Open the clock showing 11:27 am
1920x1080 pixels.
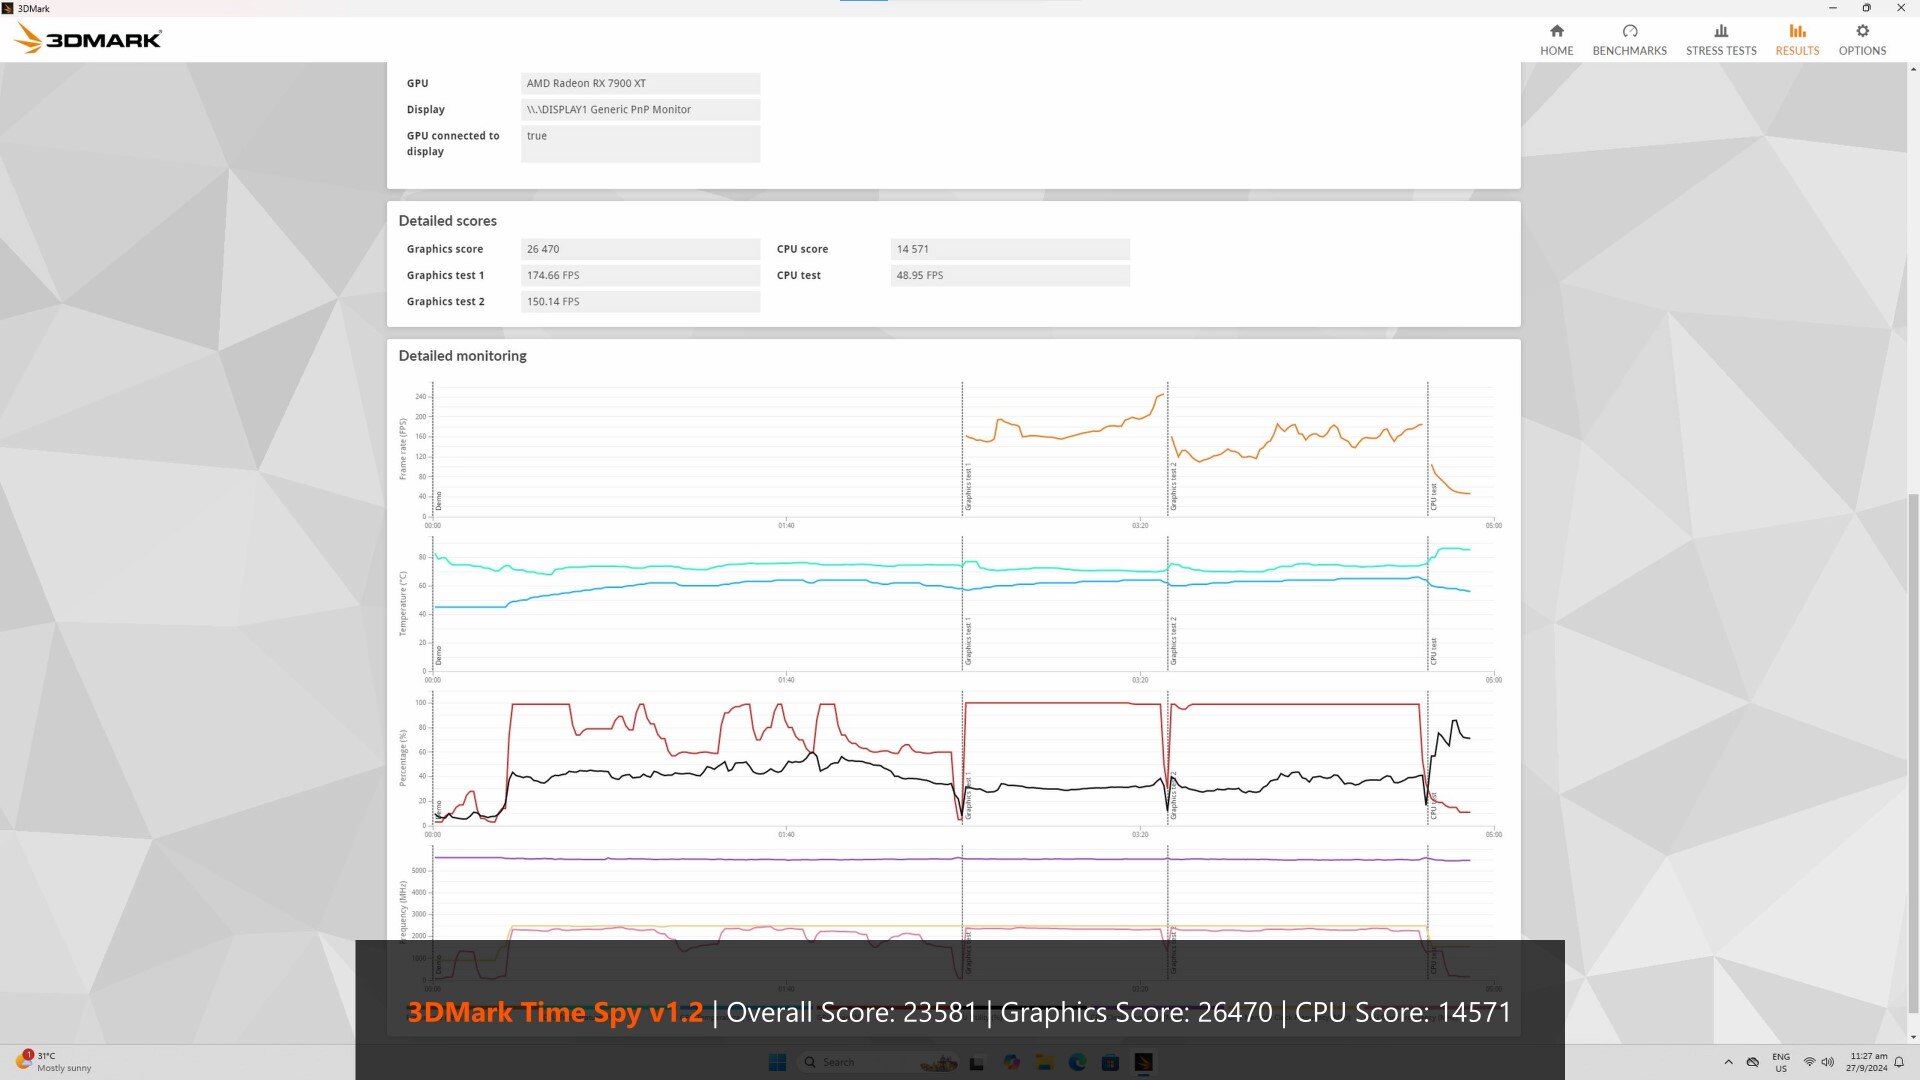pyautogui.click(x=1867, y=1062)
